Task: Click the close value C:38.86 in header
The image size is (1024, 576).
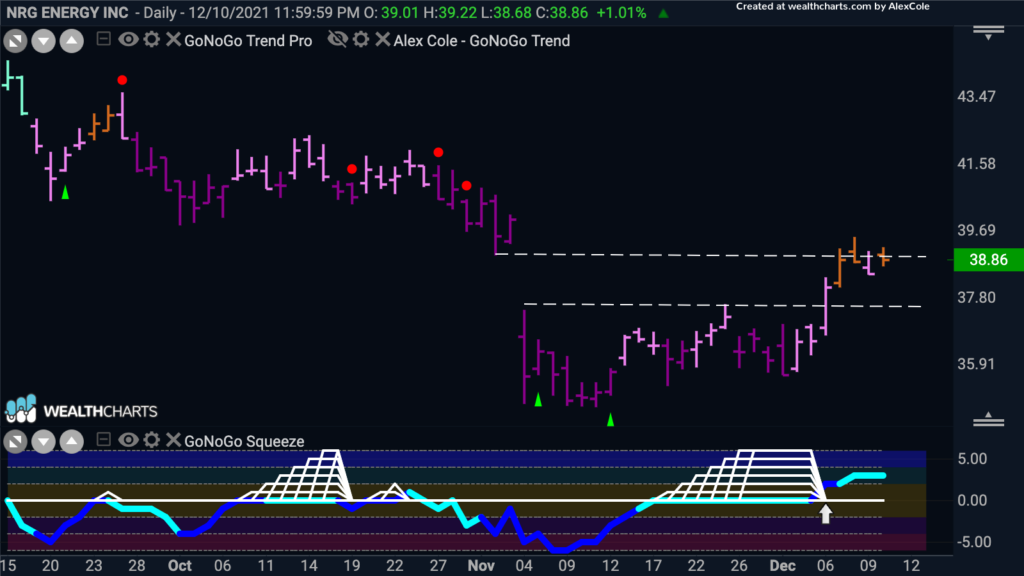Action: (563, 12)
